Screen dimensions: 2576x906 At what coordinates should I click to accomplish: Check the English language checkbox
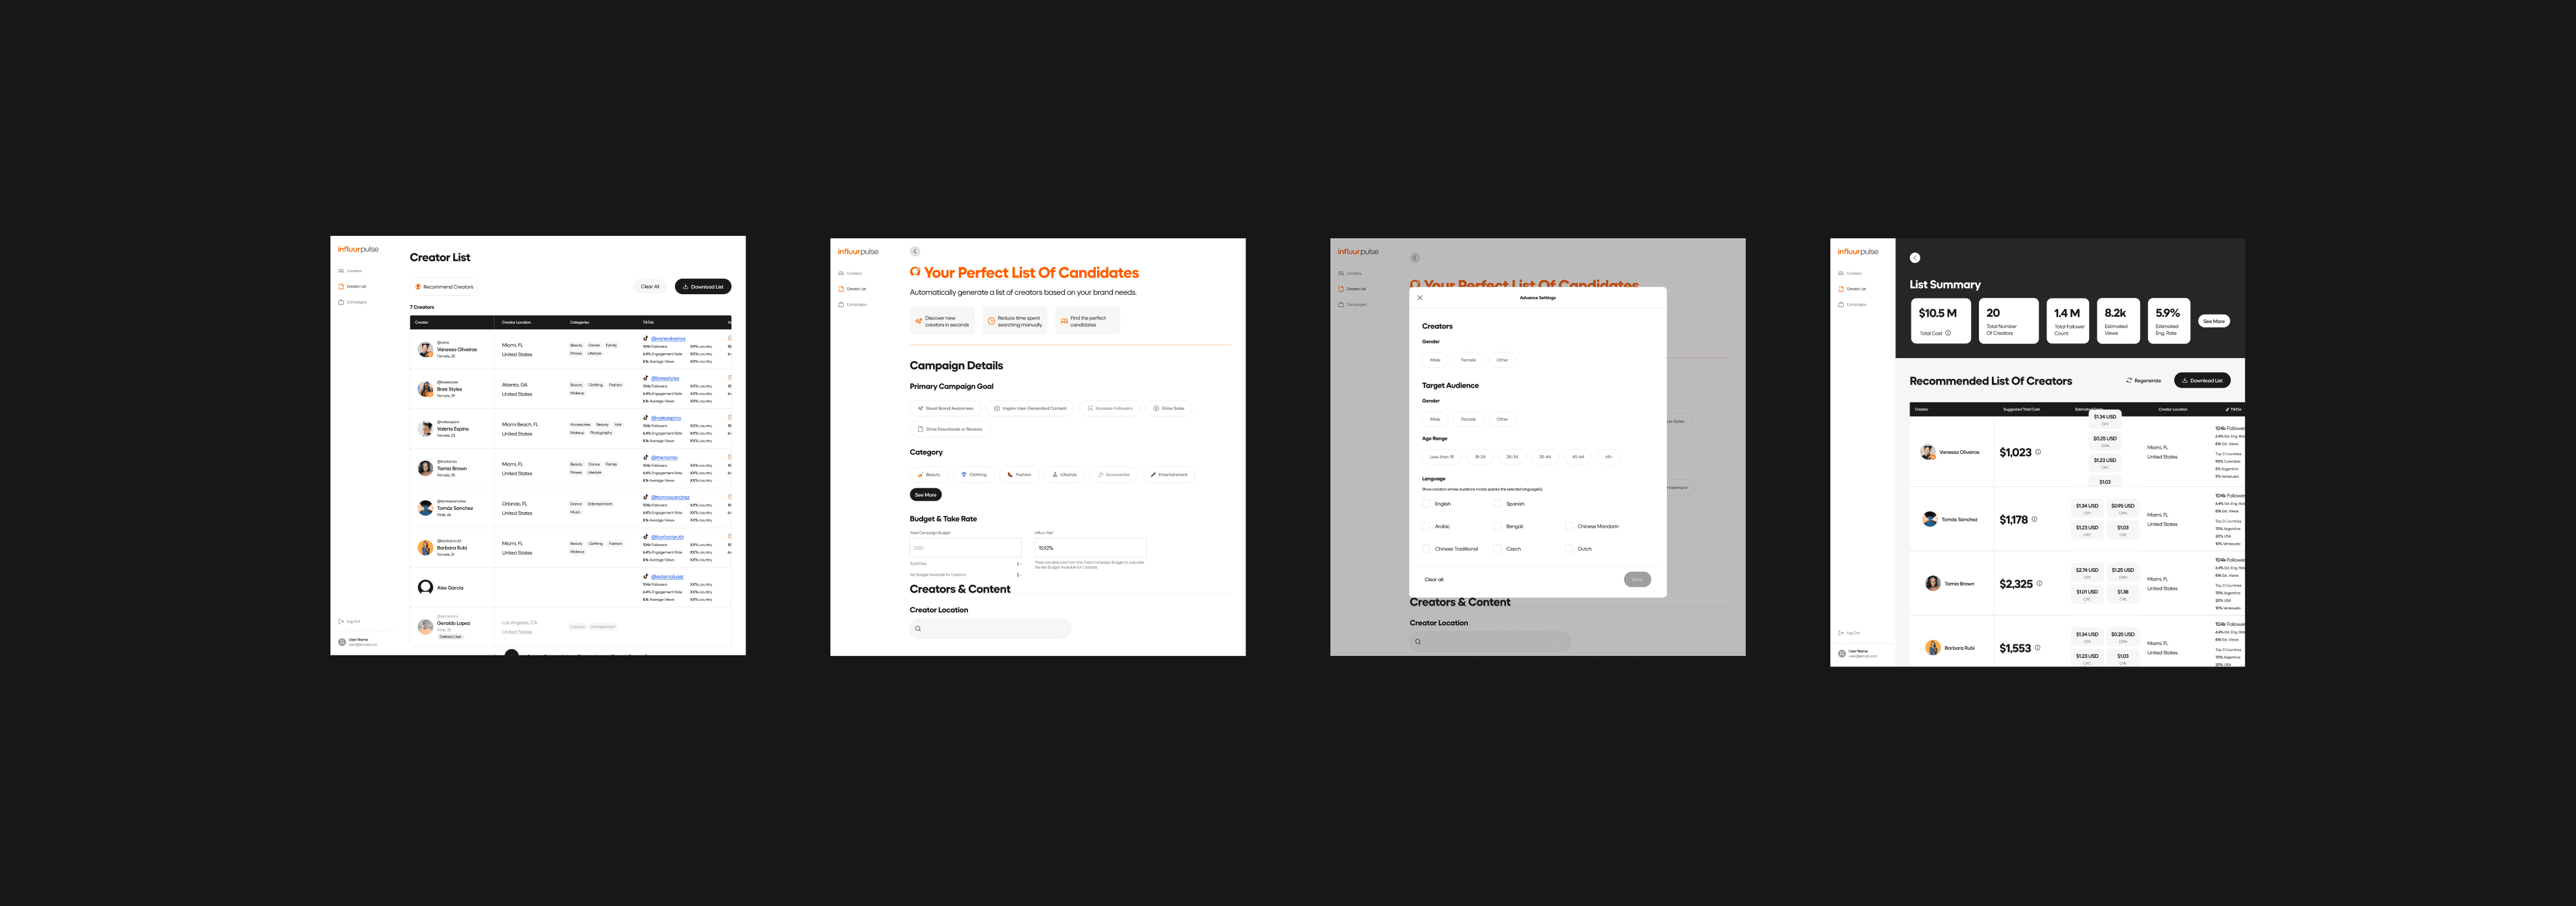click(x=1426, y=504)
